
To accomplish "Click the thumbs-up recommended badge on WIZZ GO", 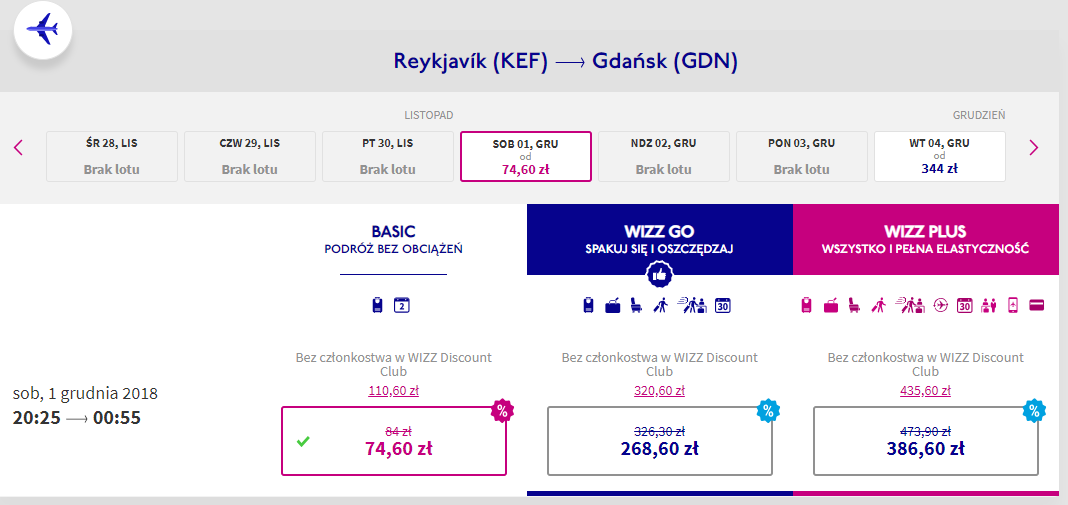I will point(659,274).
